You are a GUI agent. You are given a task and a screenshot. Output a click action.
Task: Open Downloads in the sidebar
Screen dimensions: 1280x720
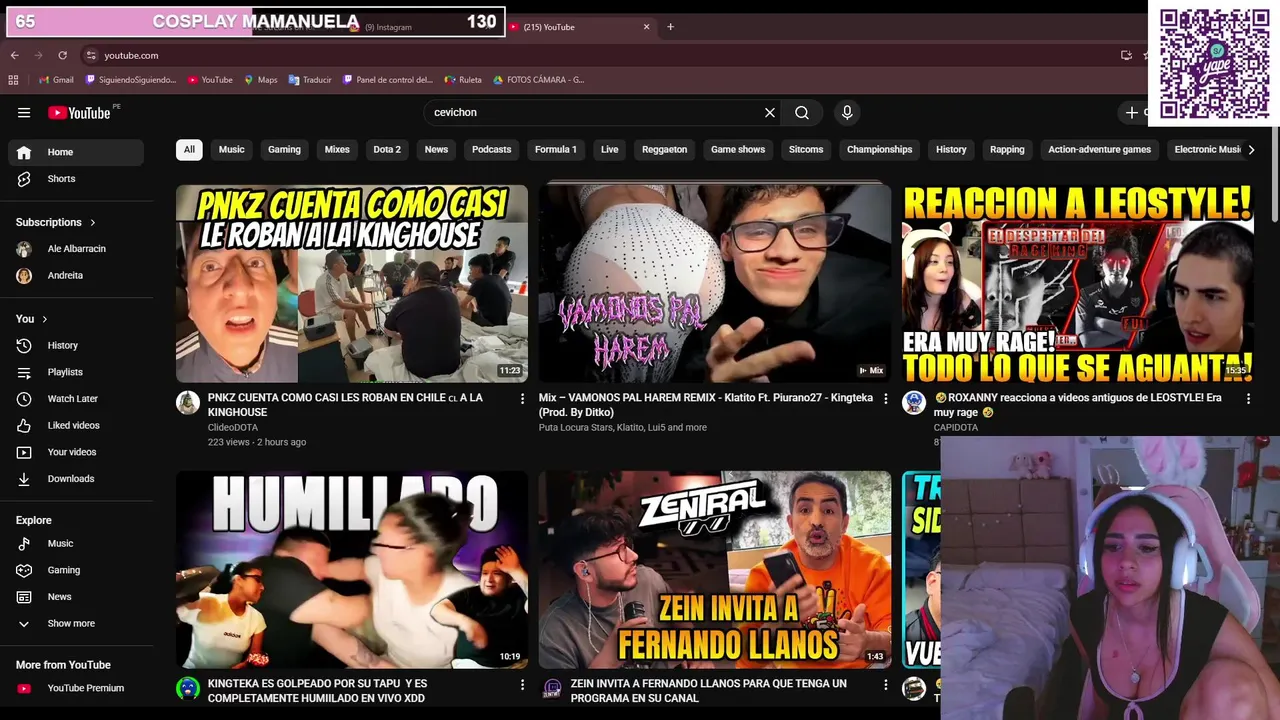point(76,479)
